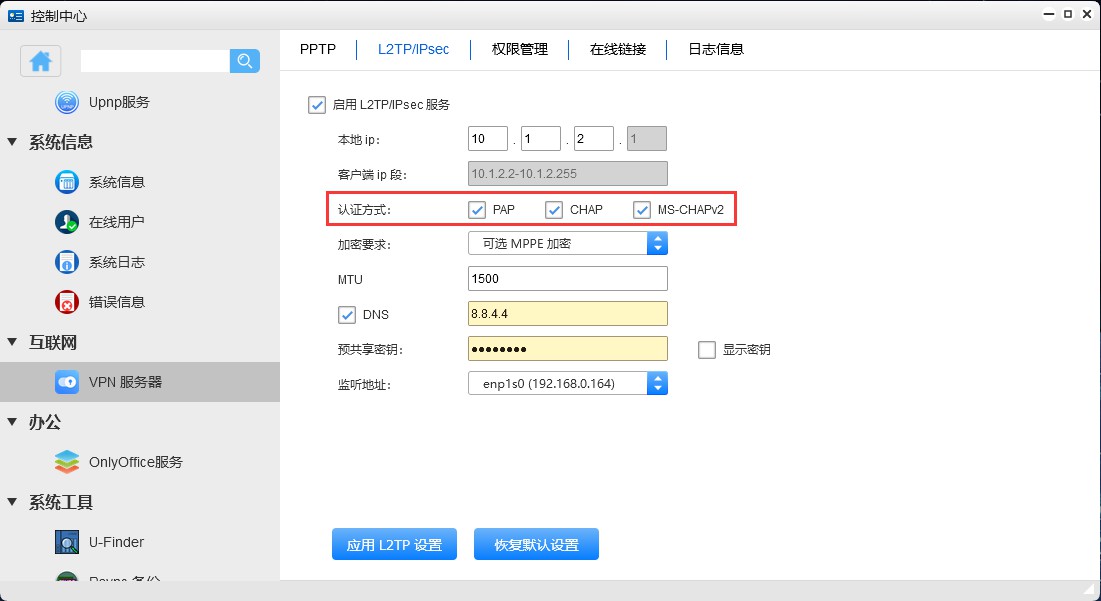Switch to the PPTP tab

click(x=317, y=48)
